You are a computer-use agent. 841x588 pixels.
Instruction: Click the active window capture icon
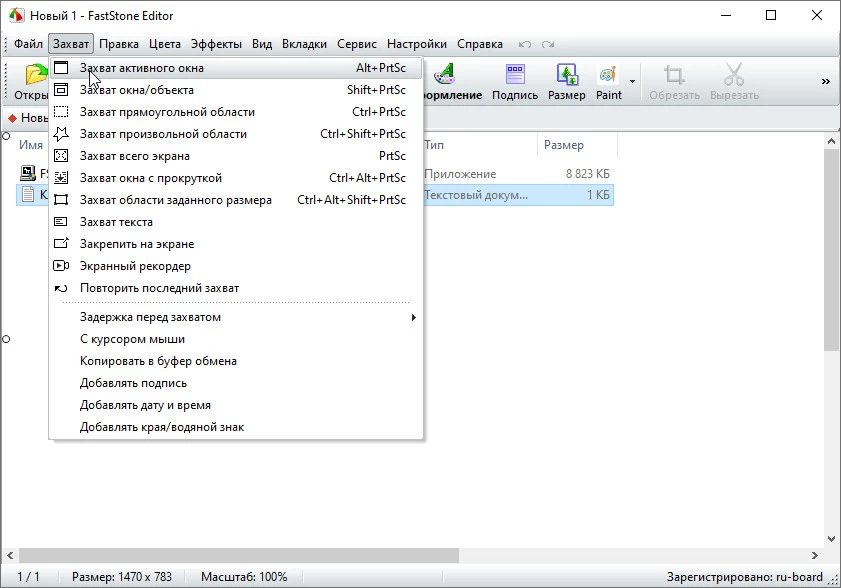61,68
